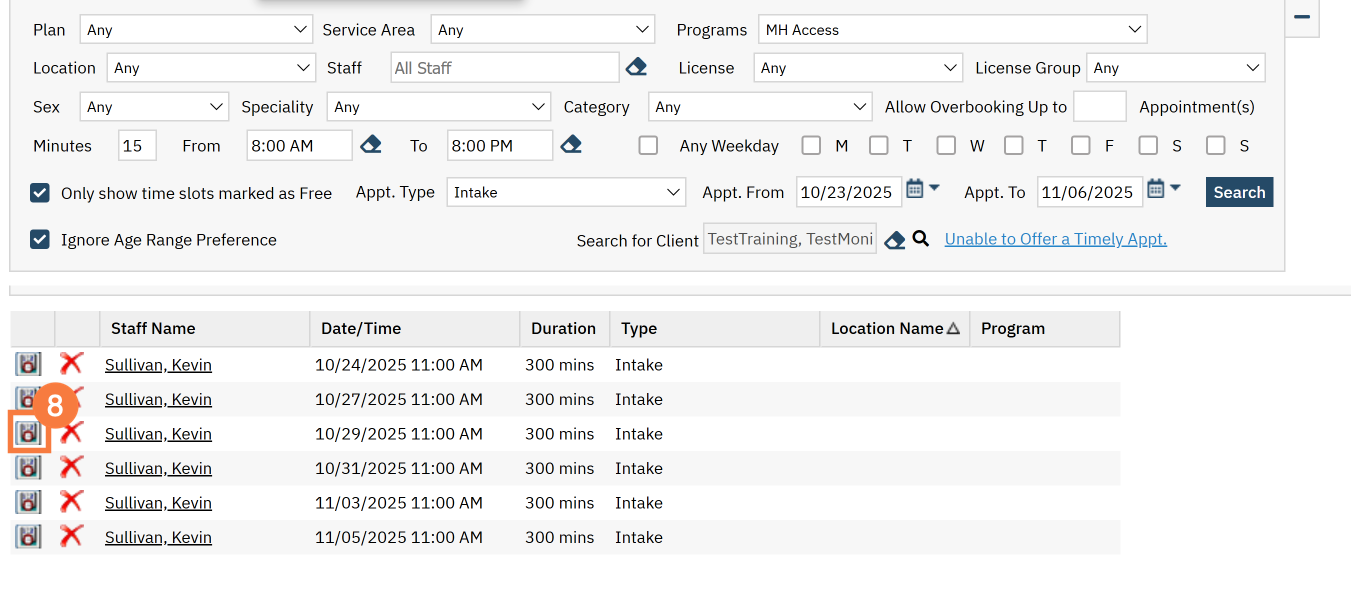Click the magnifier icon to search for client
The height and width of the screenshot is (597, 1351).
[921, 239]
